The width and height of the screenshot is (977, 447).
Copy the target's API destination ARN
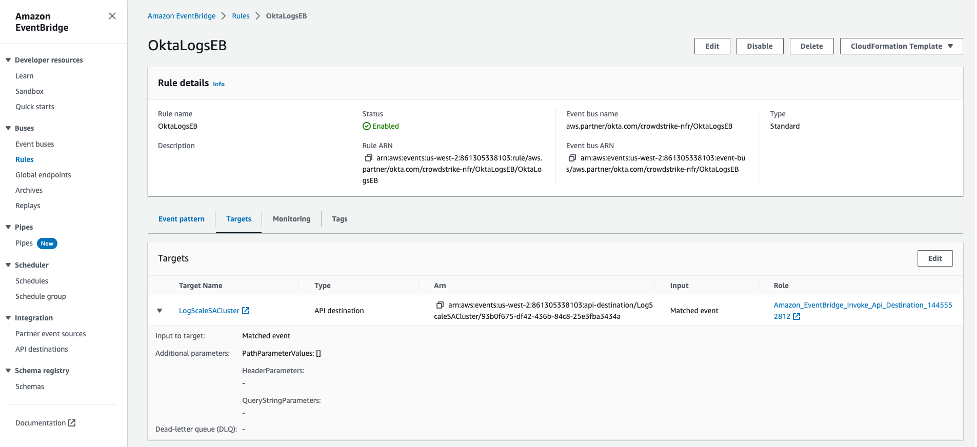click(440, 304)
